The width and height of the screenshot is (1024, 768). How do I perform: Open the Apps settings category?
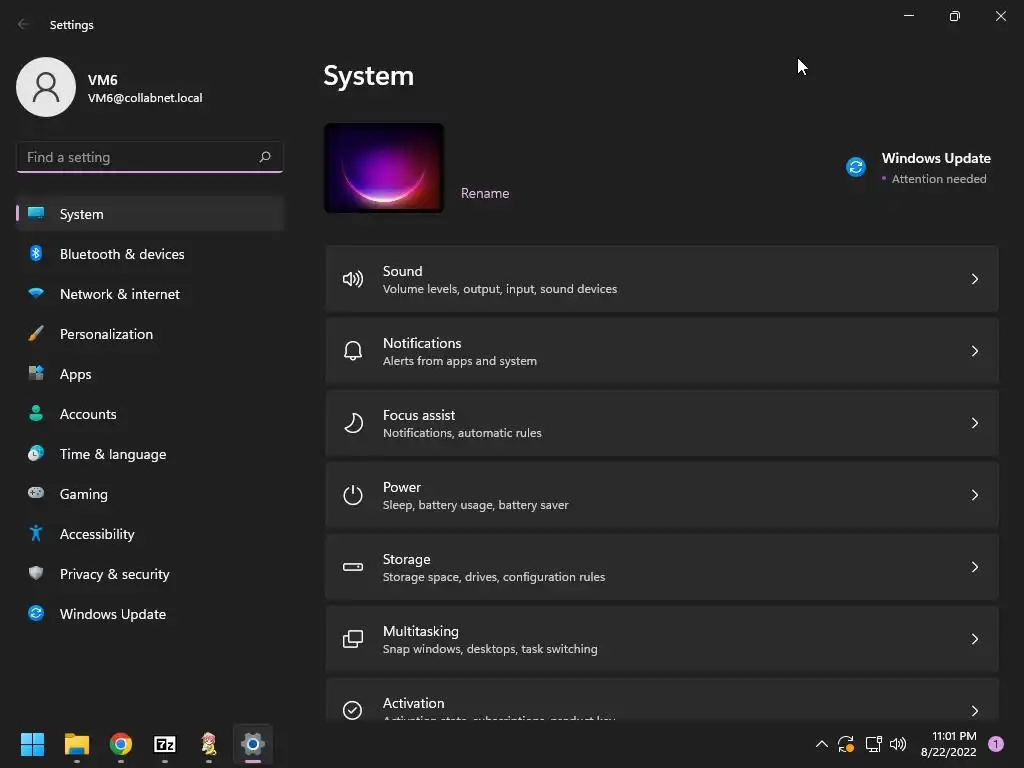pyautogui.click(x=150, y=374)
